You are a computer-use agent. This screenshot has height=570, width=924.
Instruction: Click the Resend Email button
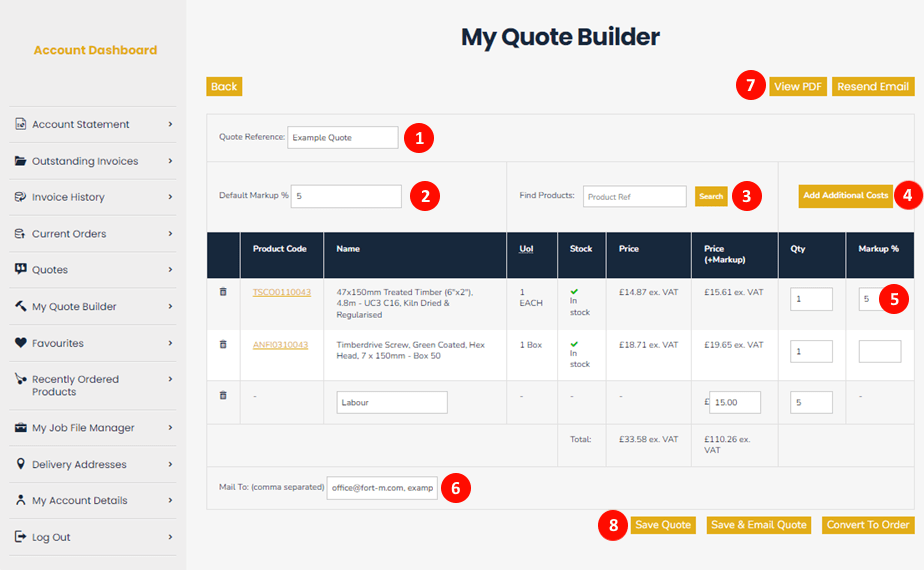click(873, 86)
